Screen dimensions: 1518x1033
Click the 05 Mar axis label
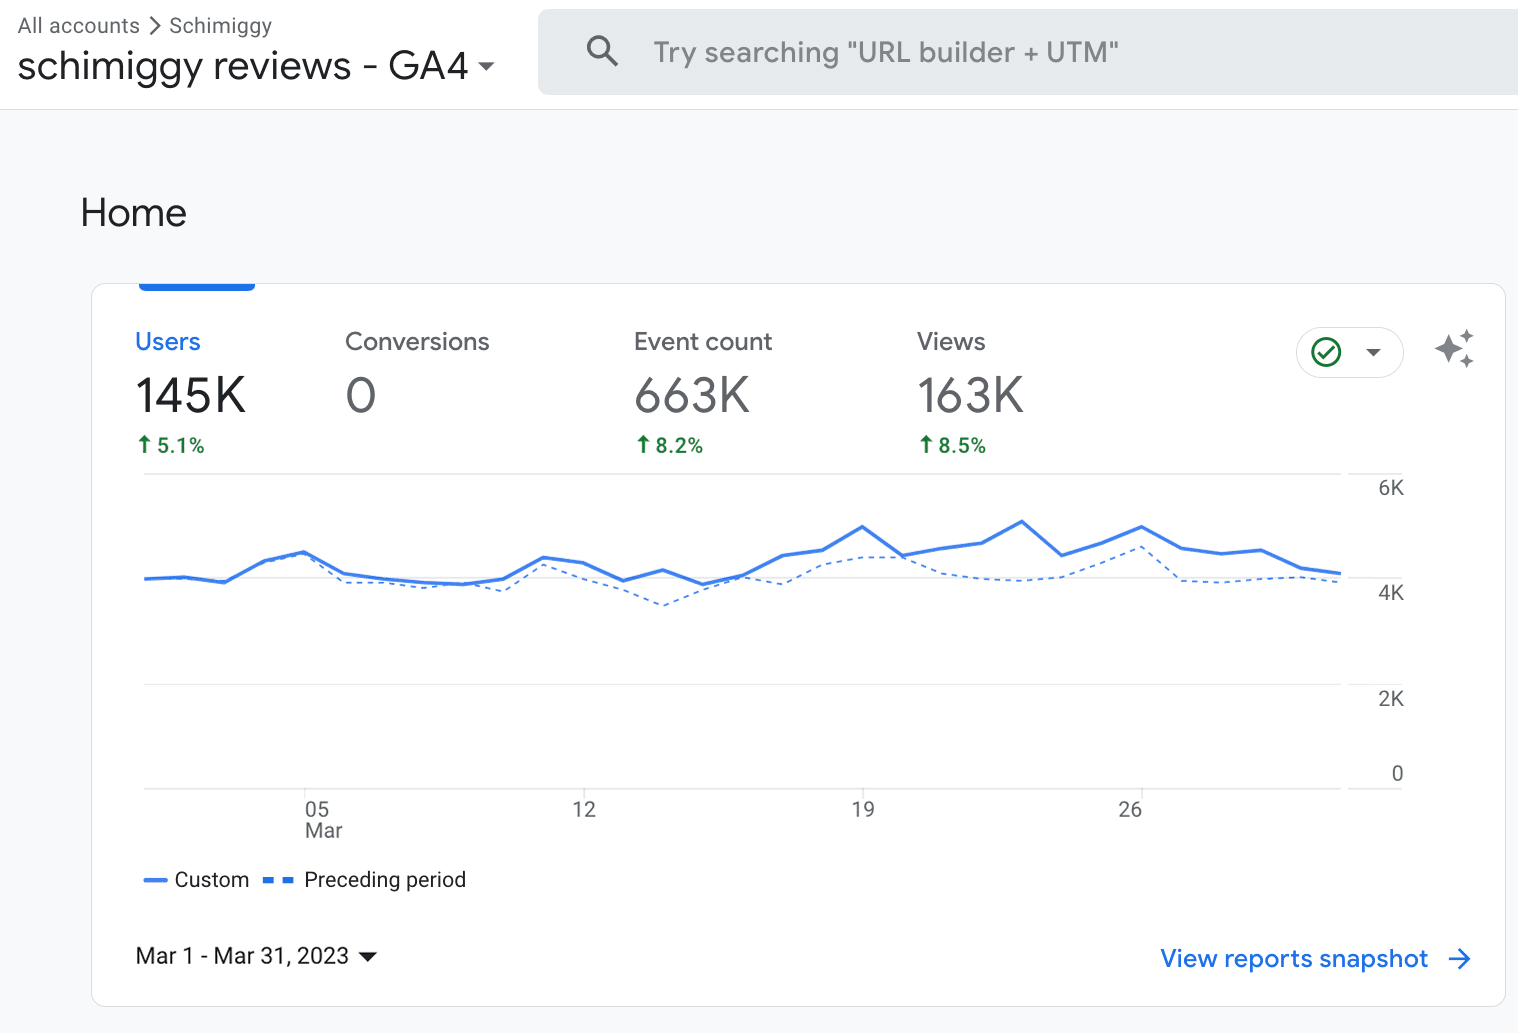tap(323, 820)
